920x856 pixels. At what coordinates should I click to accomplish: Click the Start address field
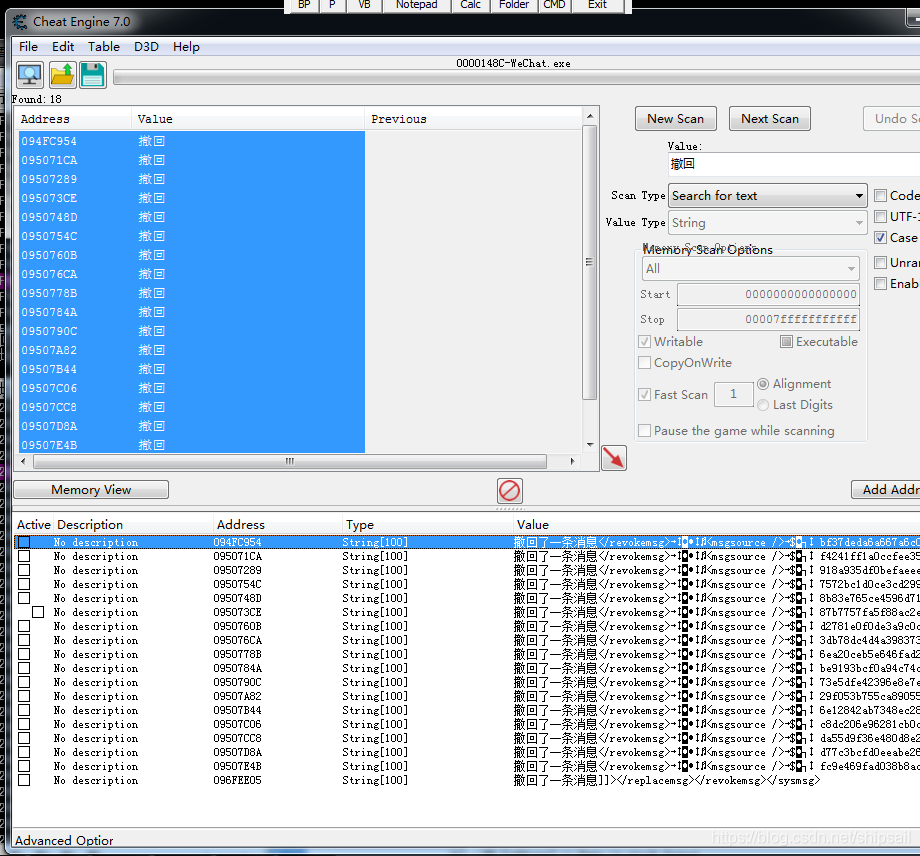click(768, 295)
